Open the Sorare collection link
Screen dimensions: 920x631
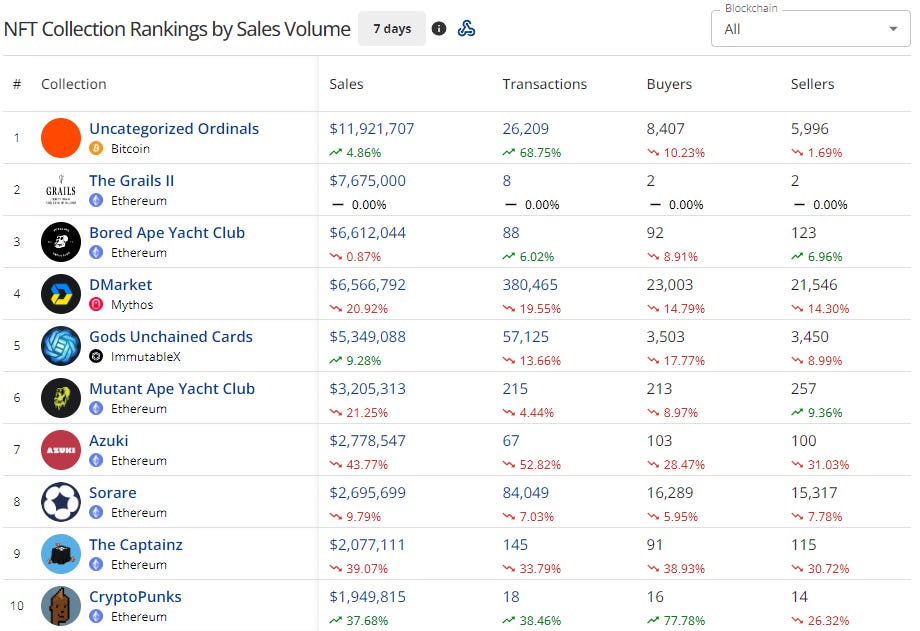click(x=113, y=493)
